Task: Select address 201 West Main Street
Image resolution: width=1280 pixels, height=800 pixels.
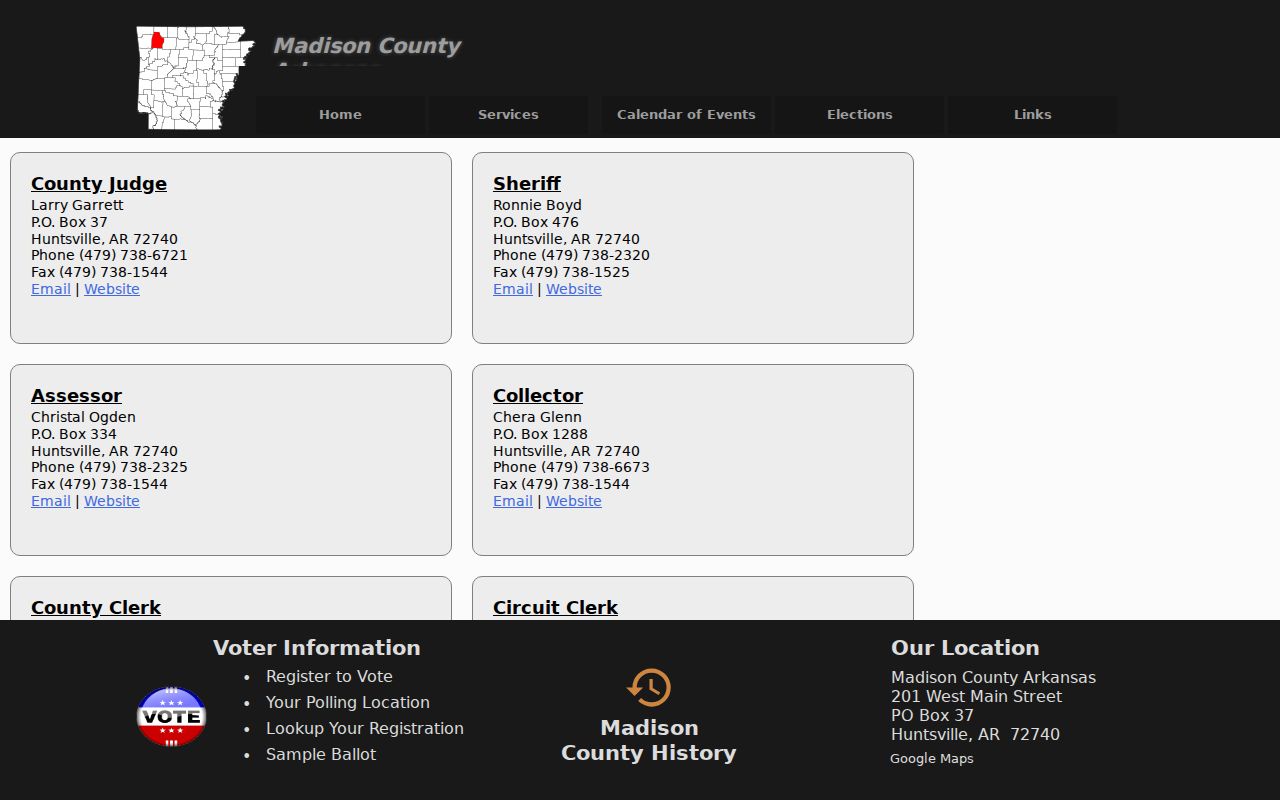Action: (x=977, y=697)
